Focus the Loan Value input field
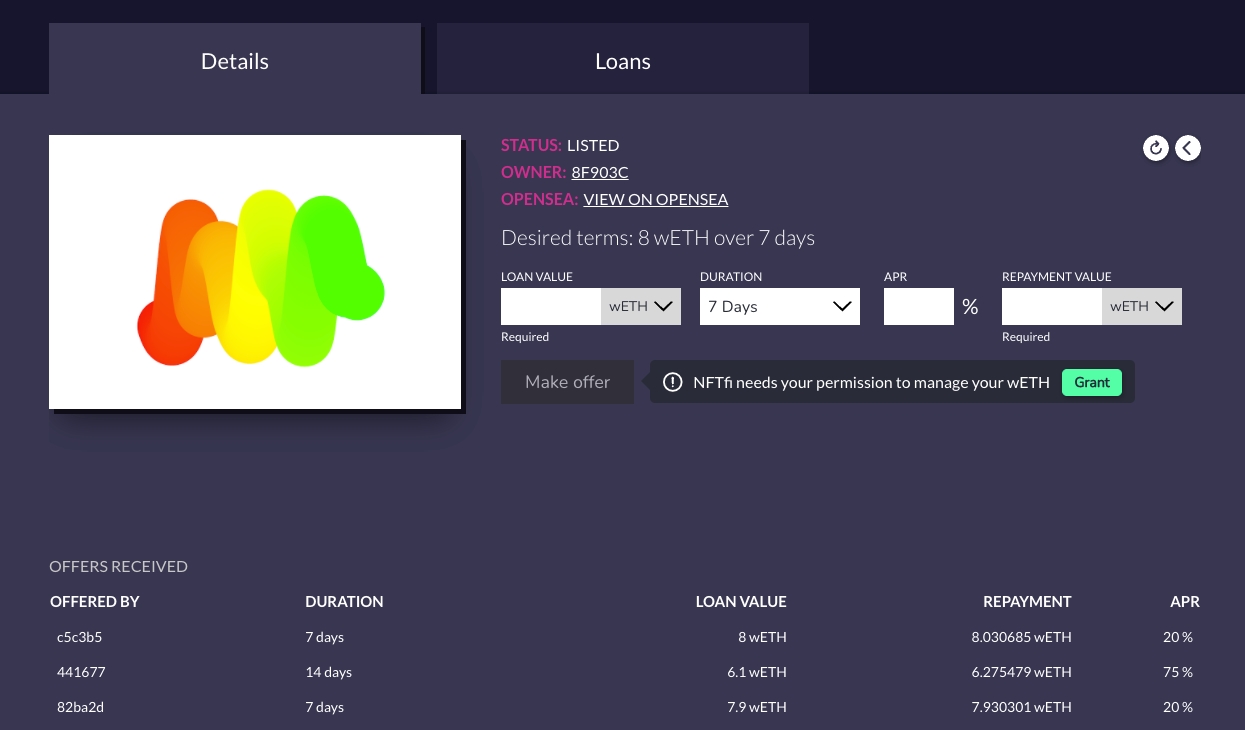This screenshot has height=730, width=1245. click(551, 307)
